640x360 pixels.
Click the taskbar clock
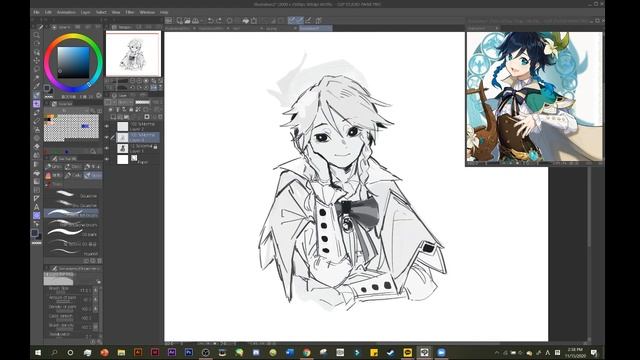[x=575, y=353]
